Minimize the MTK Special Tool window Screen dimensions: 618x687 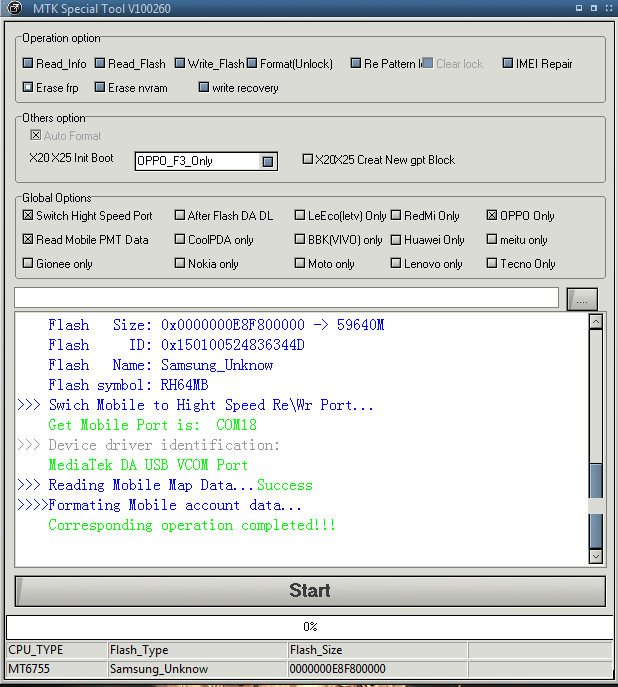[579, 8]
